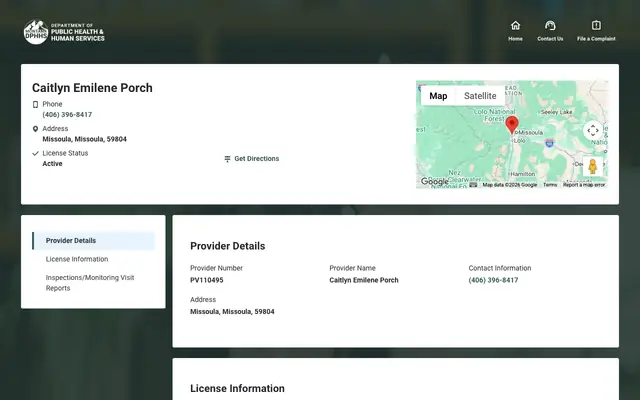Click the Hamilton label on the map

pyautogui.click(x=522, y=174)
